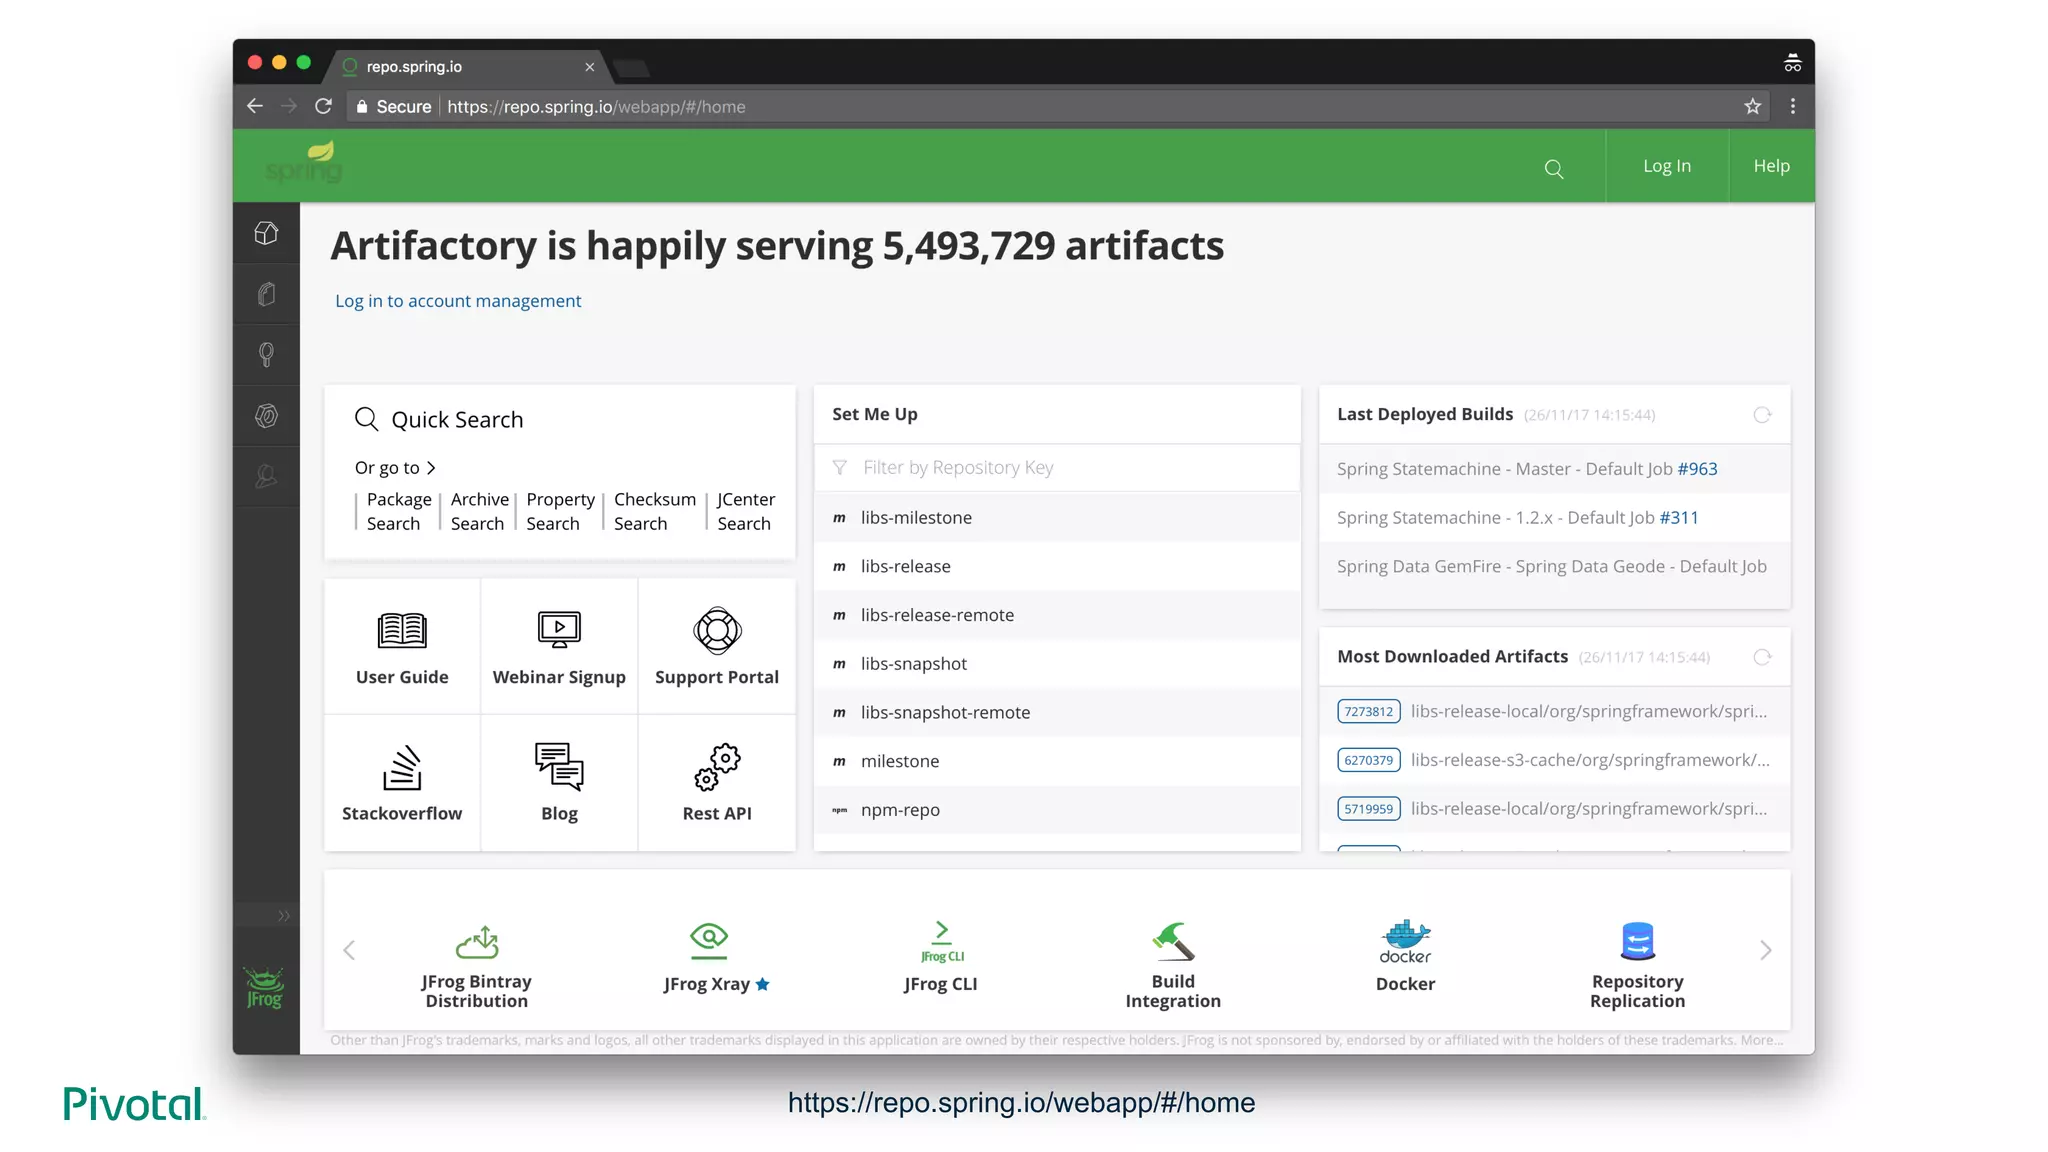Click the Quick Search magnifier icon
This screenshot has width=2048, height=1152.
(367, 419)
